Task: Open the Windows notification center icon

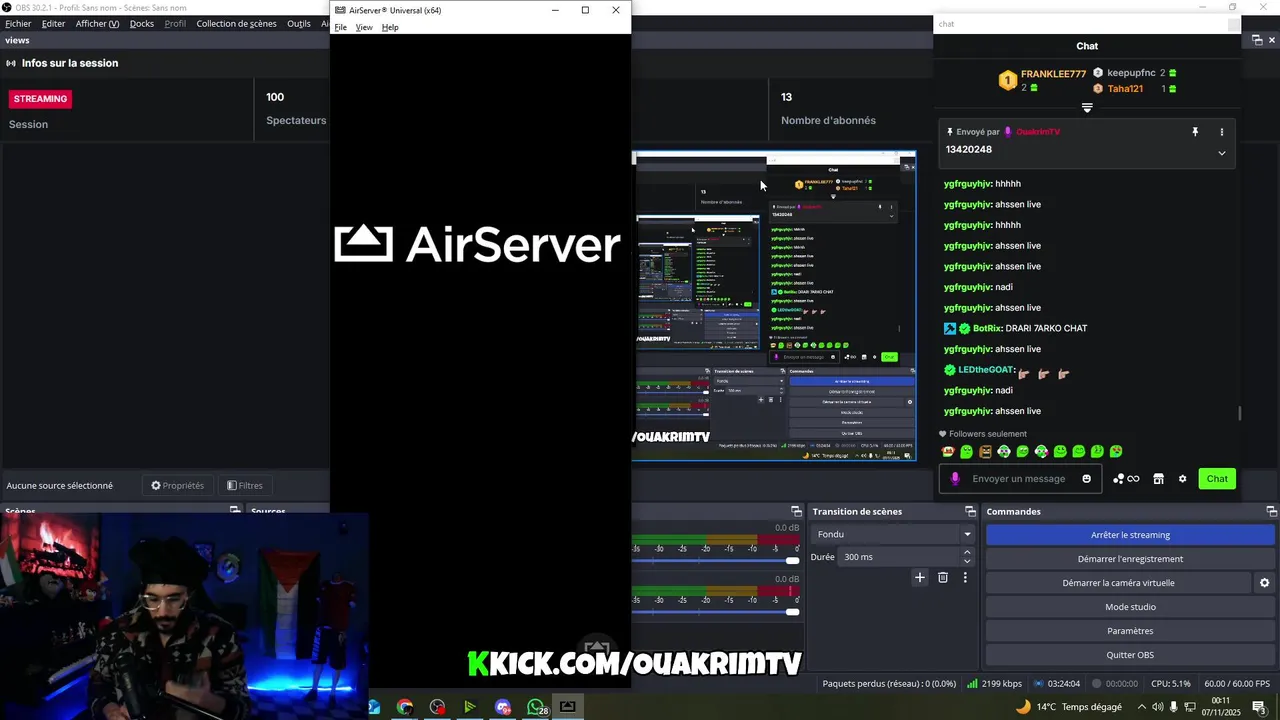Action: [1258, 707]
